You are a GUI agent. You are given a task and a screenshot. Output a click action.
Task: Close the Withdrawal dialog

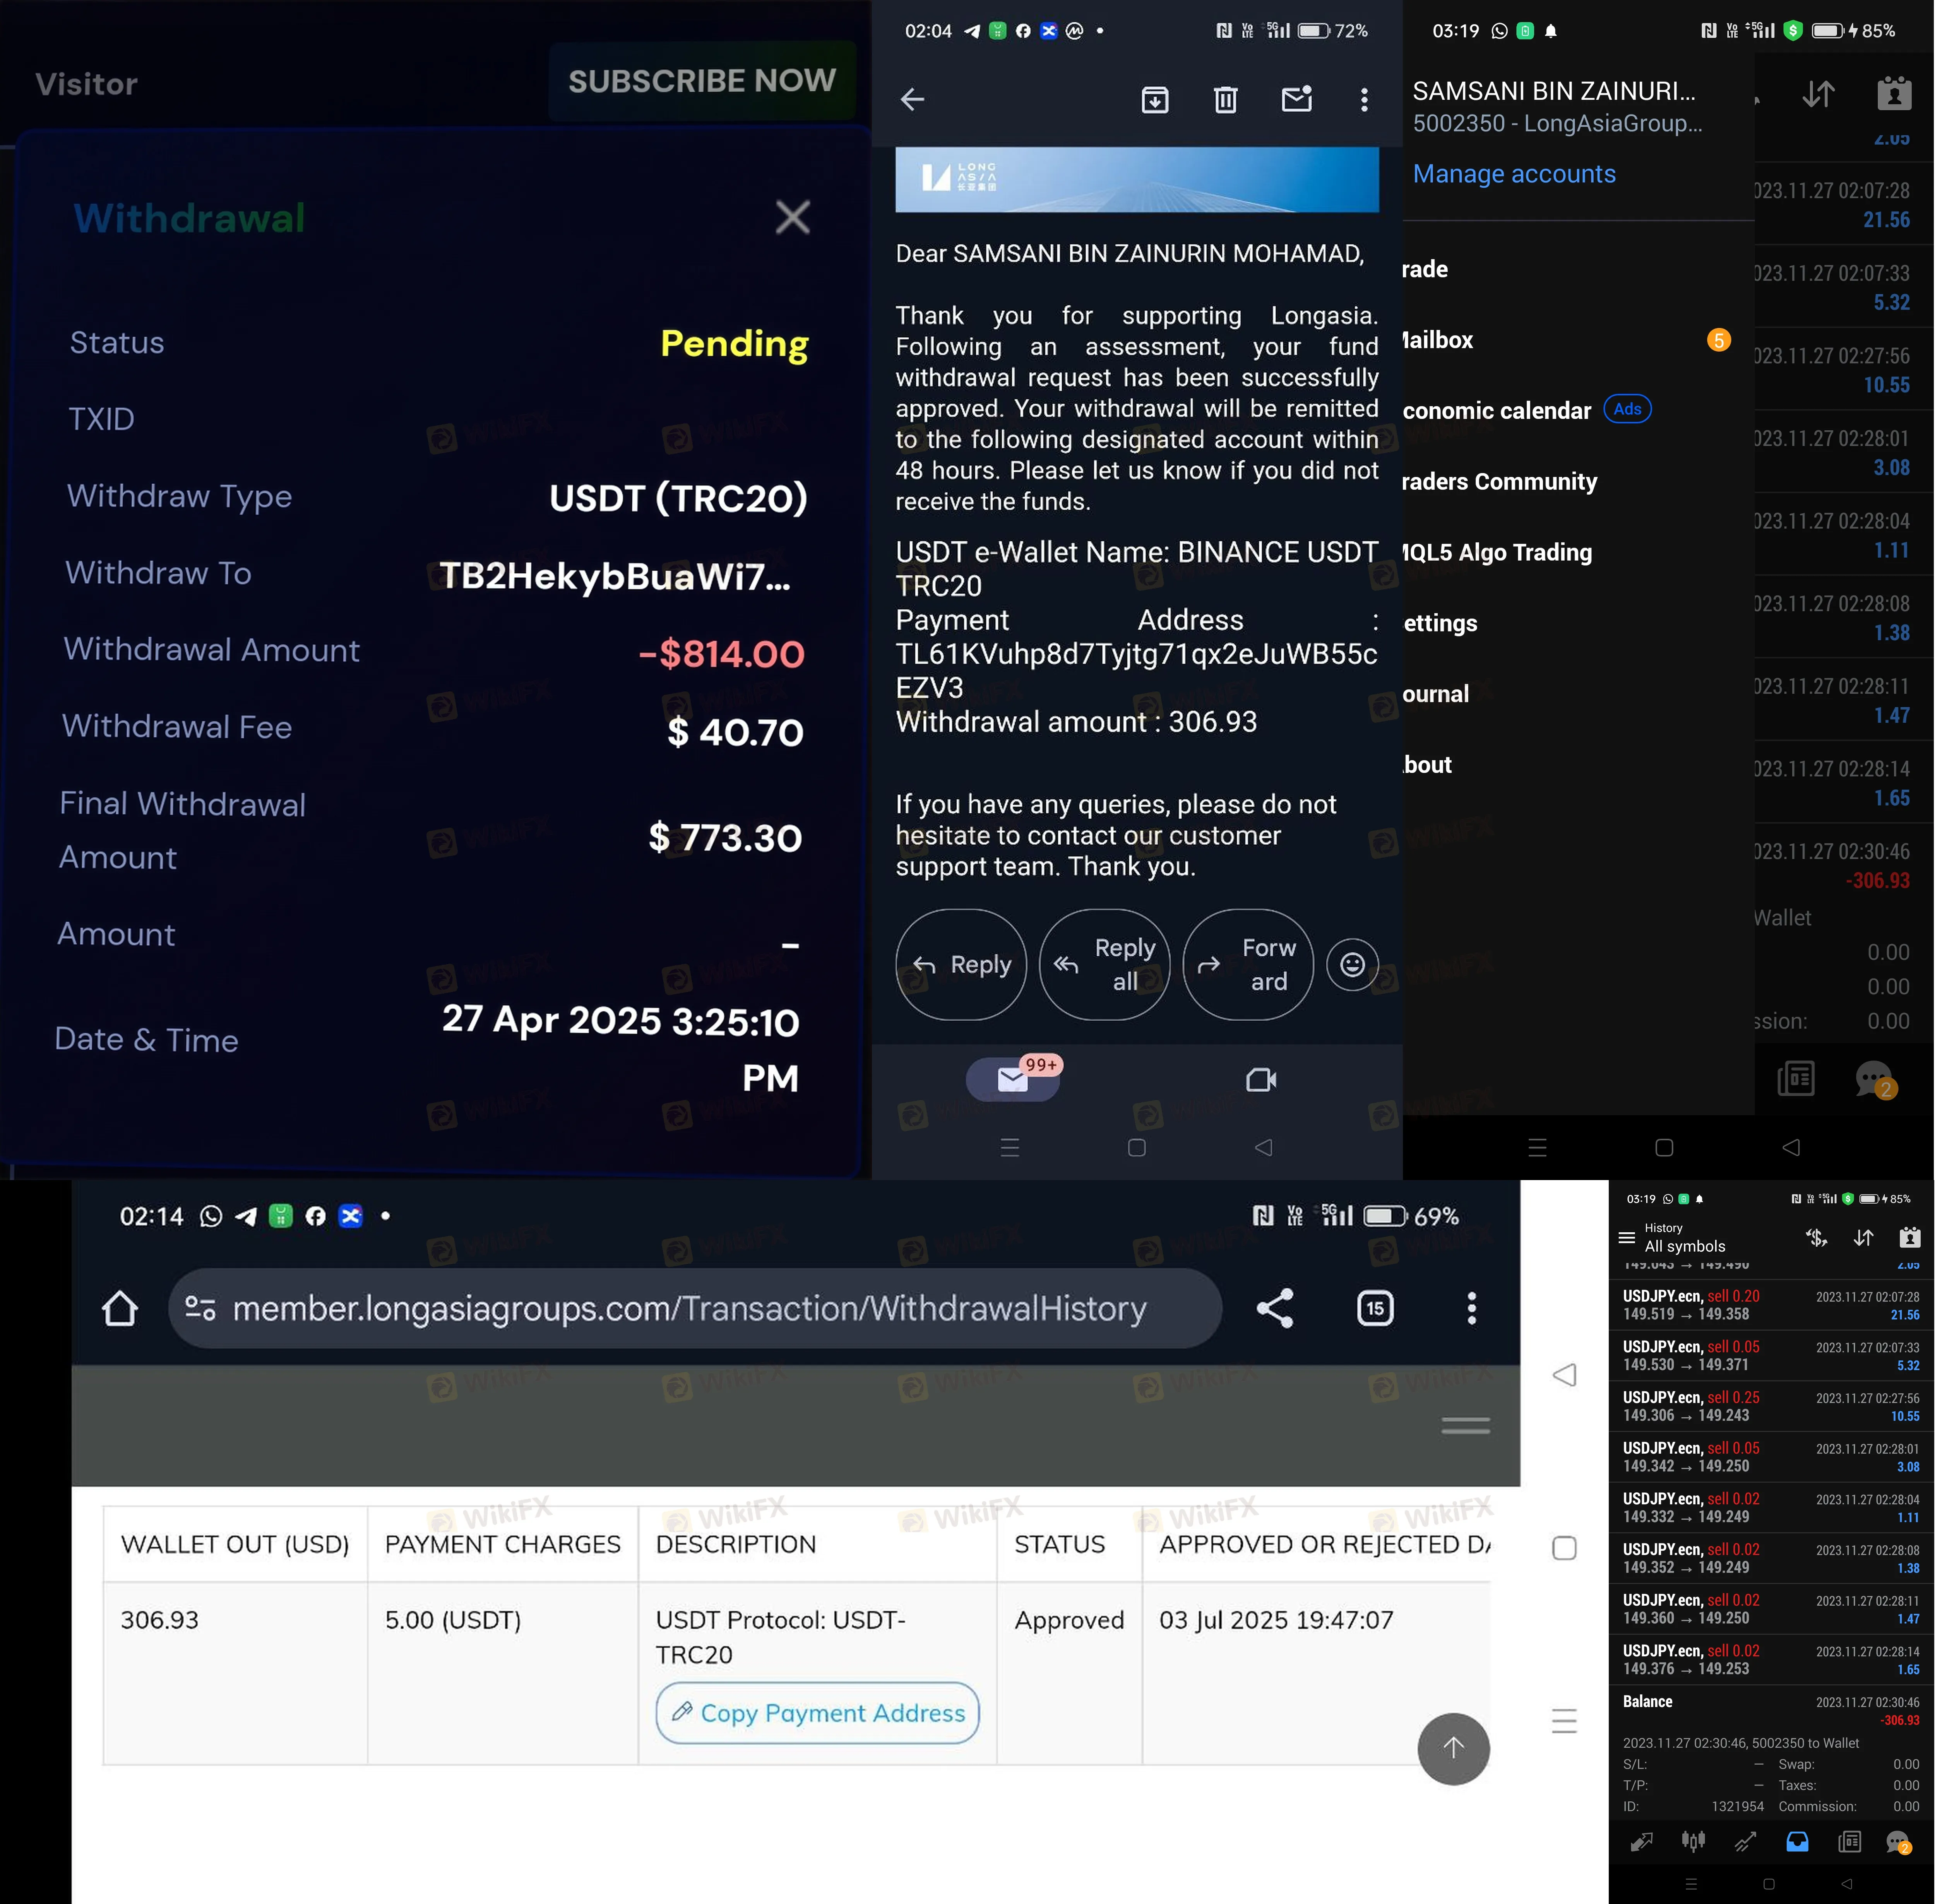click(x=792, y=217)
